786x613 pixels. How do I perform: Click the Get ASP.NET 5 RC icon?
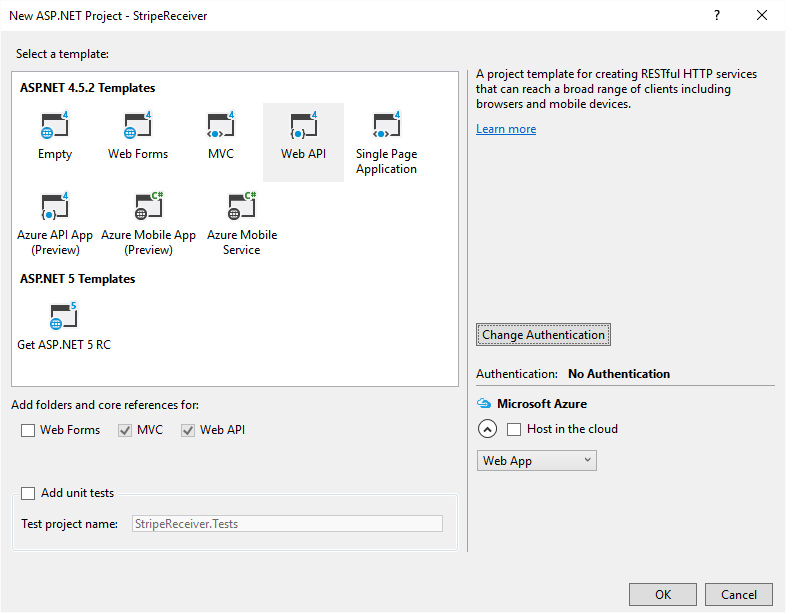[x=64, y=316]
